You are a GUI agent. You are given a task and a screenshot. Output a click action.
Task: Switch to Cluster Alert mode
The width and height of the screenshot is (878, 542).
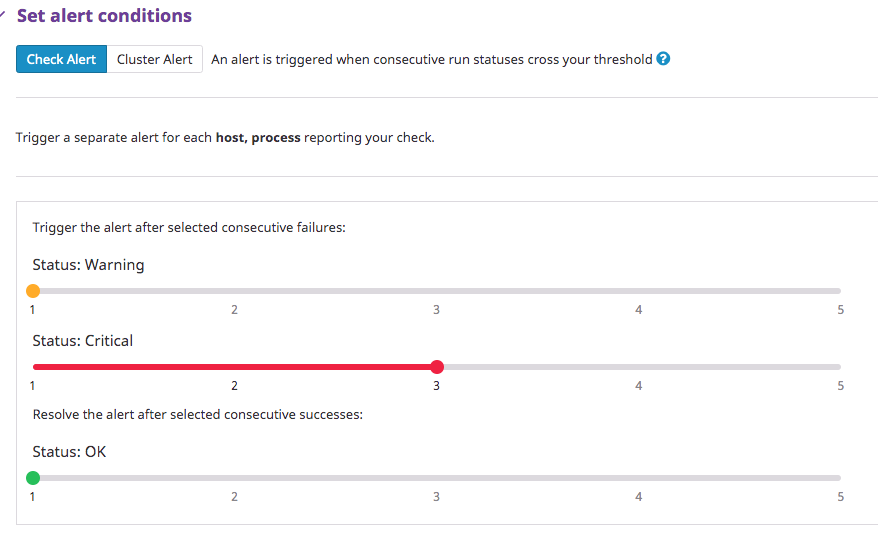(x=155, y=59)
